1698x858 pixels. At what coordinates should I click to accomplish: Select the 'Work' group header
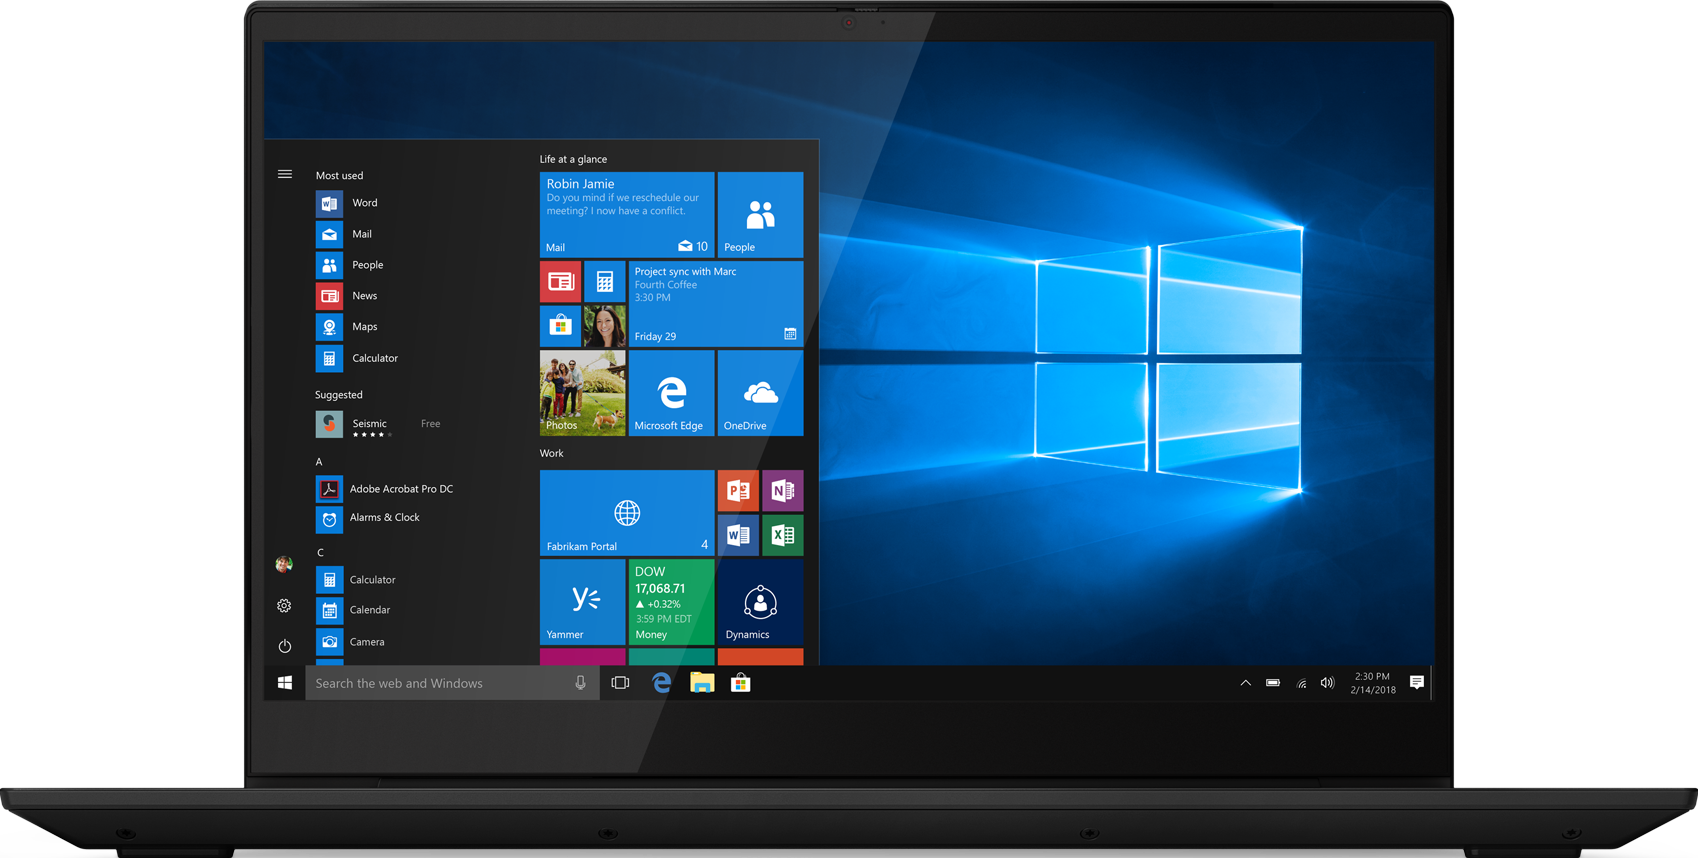pos(552,453)
